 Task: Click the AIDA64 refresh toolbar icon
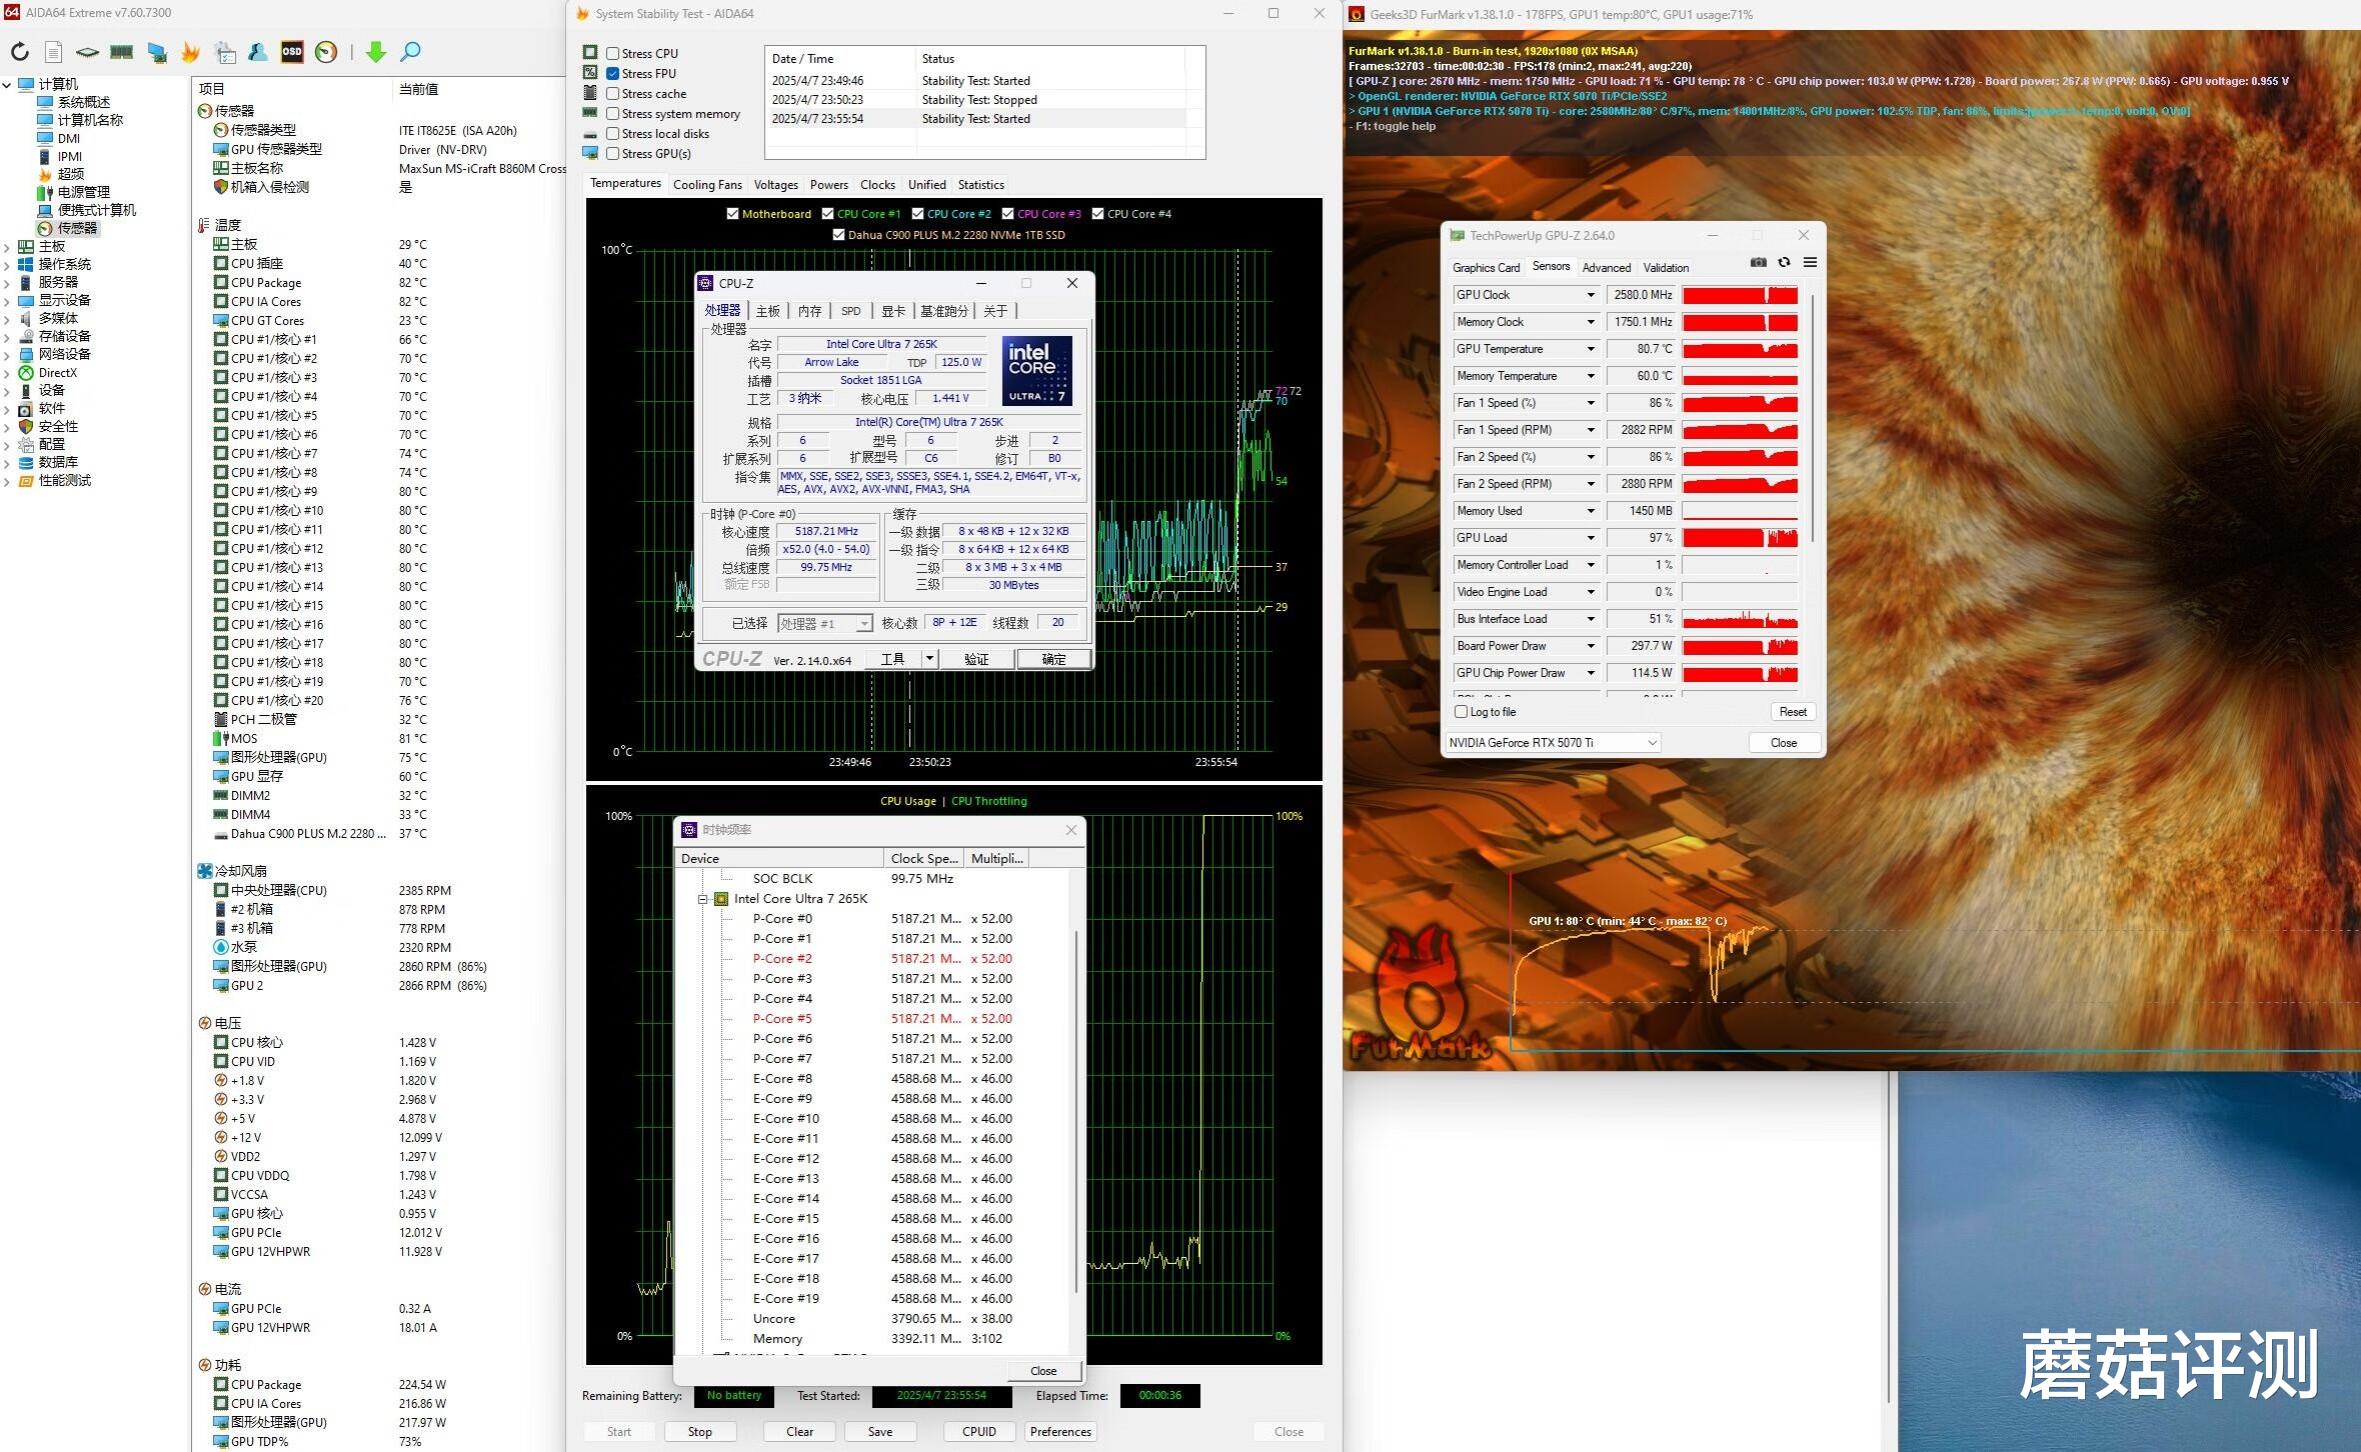[x=20, y=52]
